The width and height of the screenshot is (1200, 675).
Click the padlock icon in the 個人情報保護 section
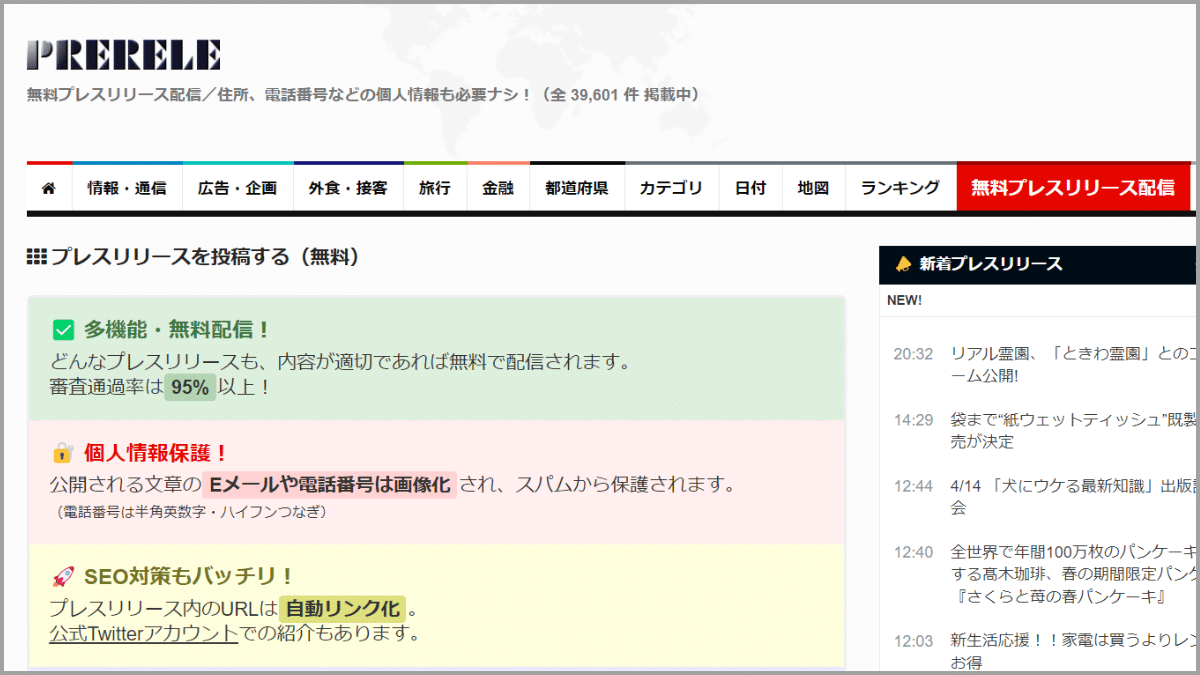click(64, 453)
